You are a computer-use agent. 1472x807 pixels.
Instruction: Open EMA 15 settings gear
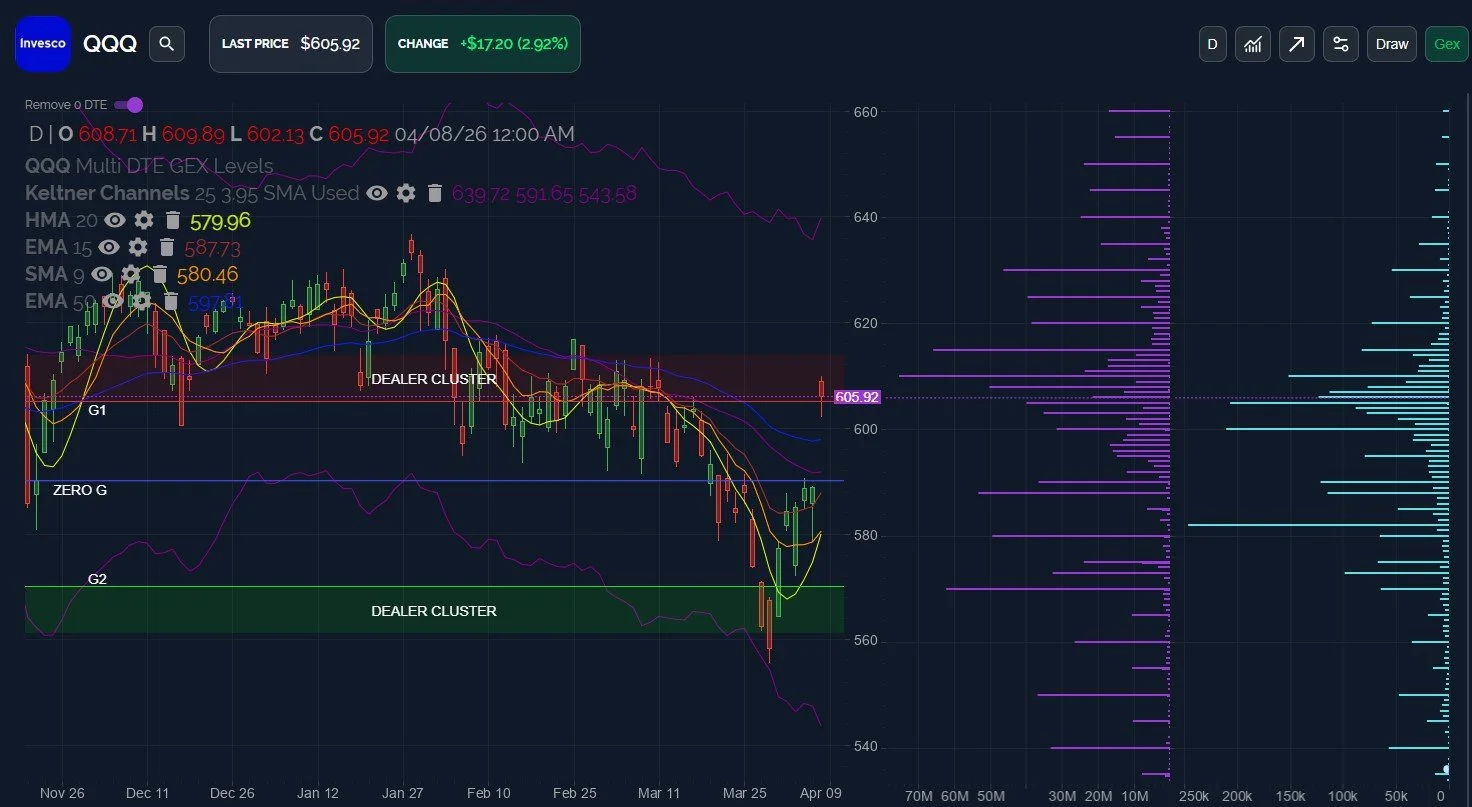[138, 247]
